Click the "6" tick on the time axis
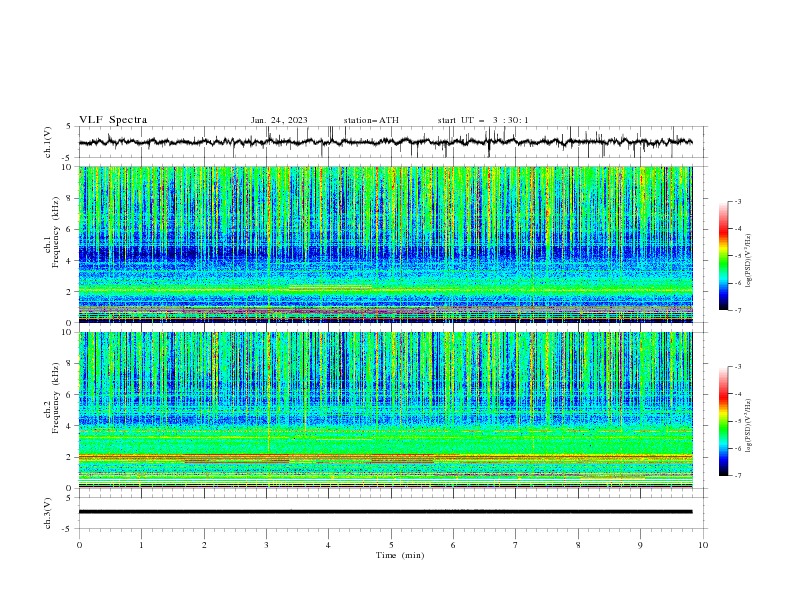 pos(453,545)
